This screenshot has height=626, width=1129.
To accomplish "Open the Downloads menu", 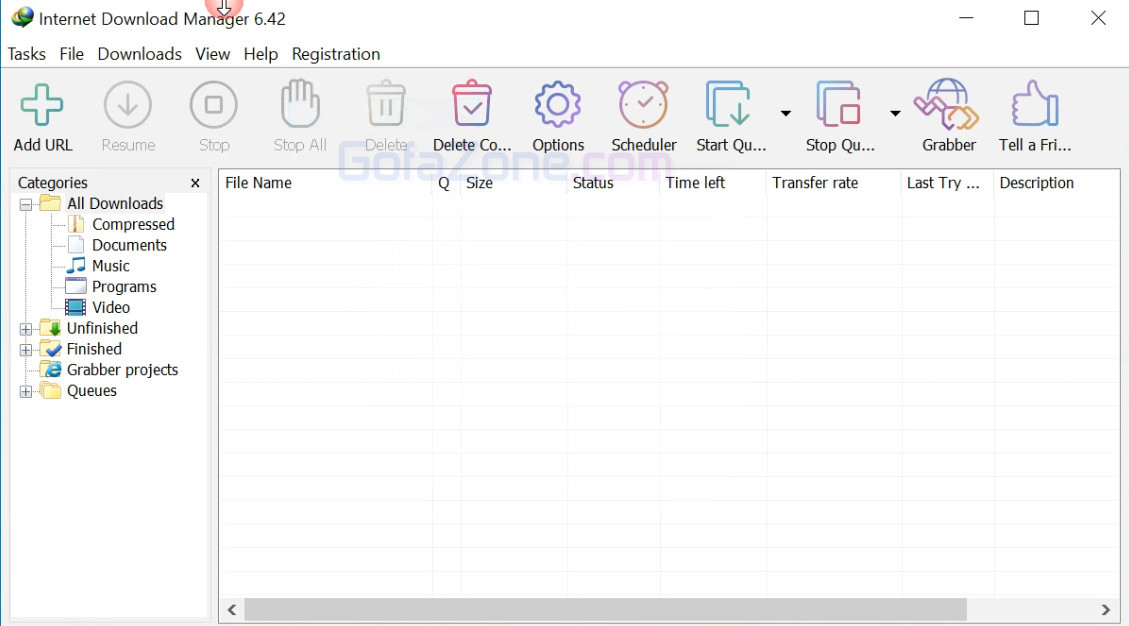I will tap(139, 54).
